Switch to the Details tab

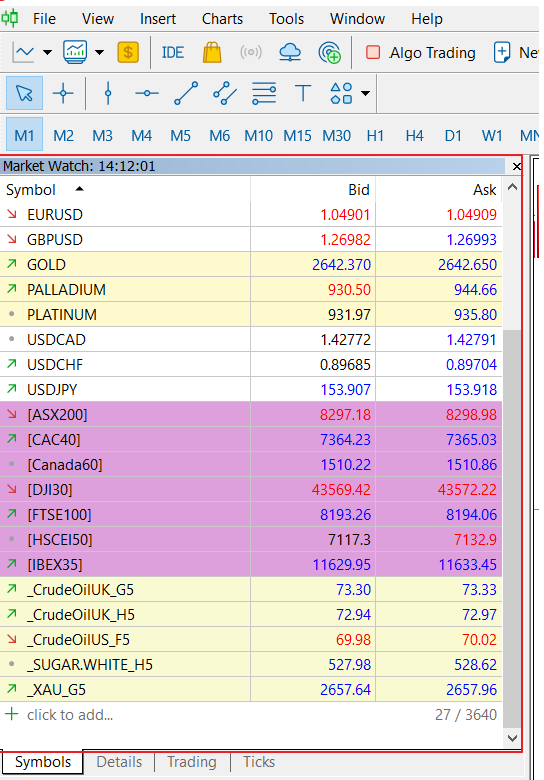pos(119,762)
